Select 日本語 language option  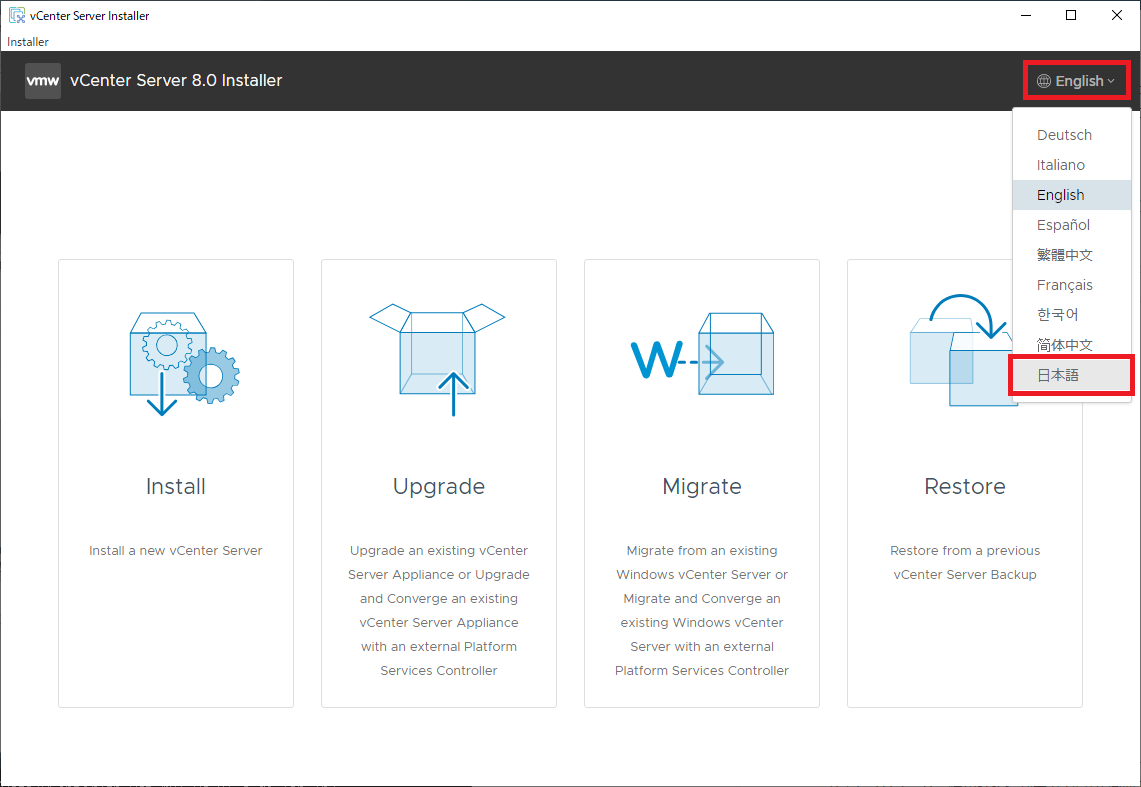pos(1072,375)
